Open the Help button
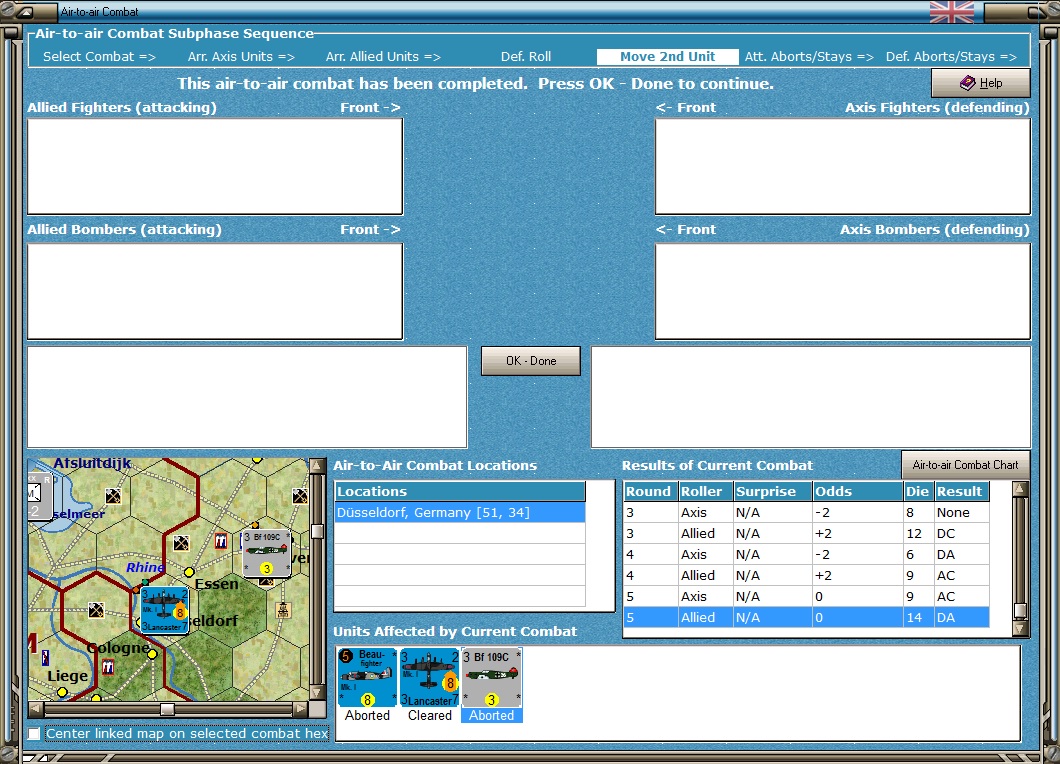 pyautogui.click(x=981, y=83)
